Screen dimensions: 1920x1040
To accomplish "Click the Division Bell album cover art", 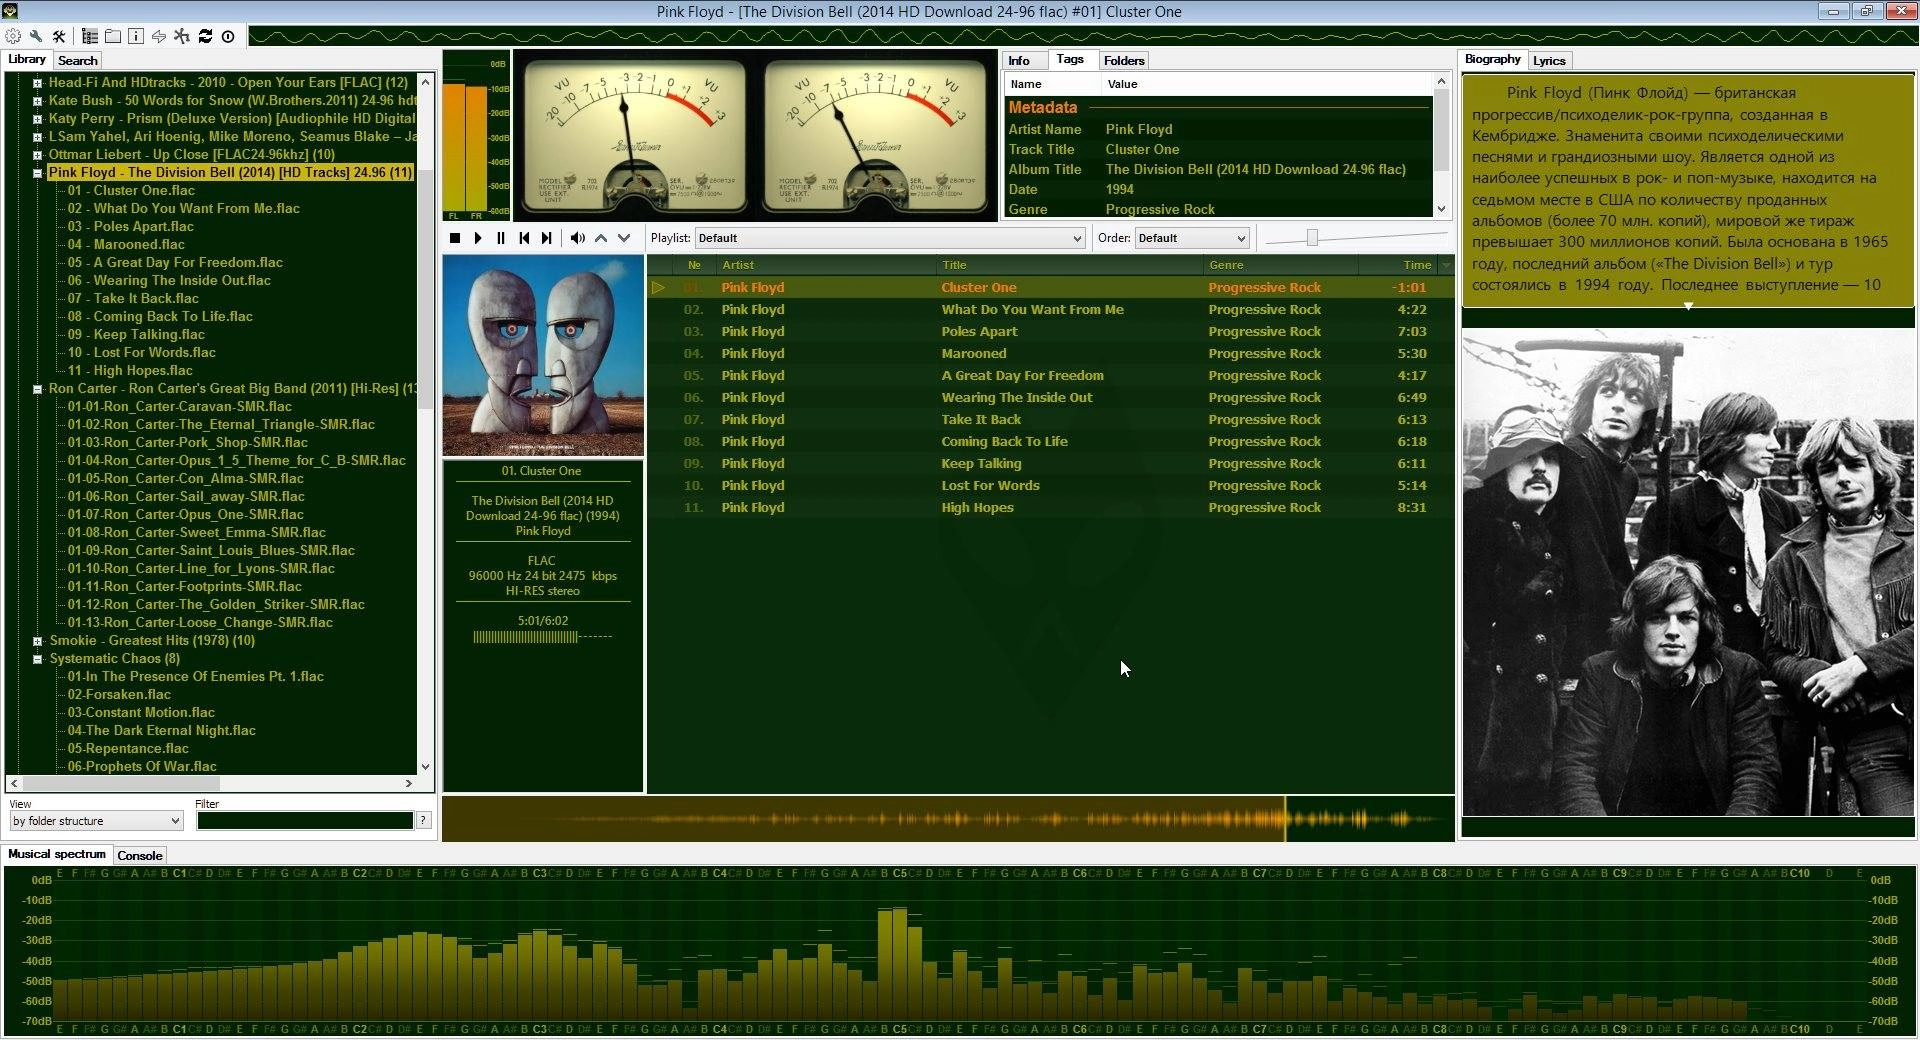I will coord(543,356).
